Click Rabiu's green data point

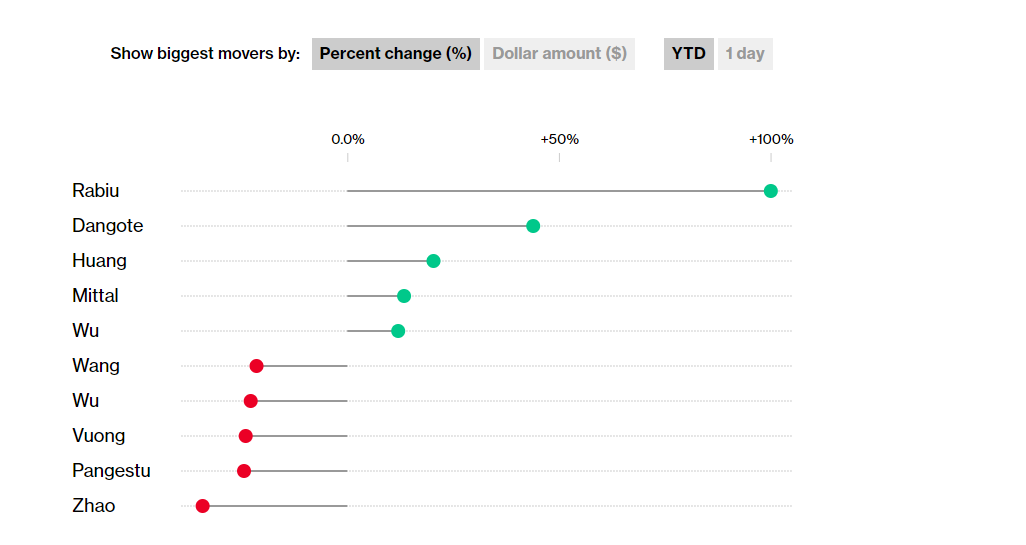pyautogui.click(x=770, y=191)
